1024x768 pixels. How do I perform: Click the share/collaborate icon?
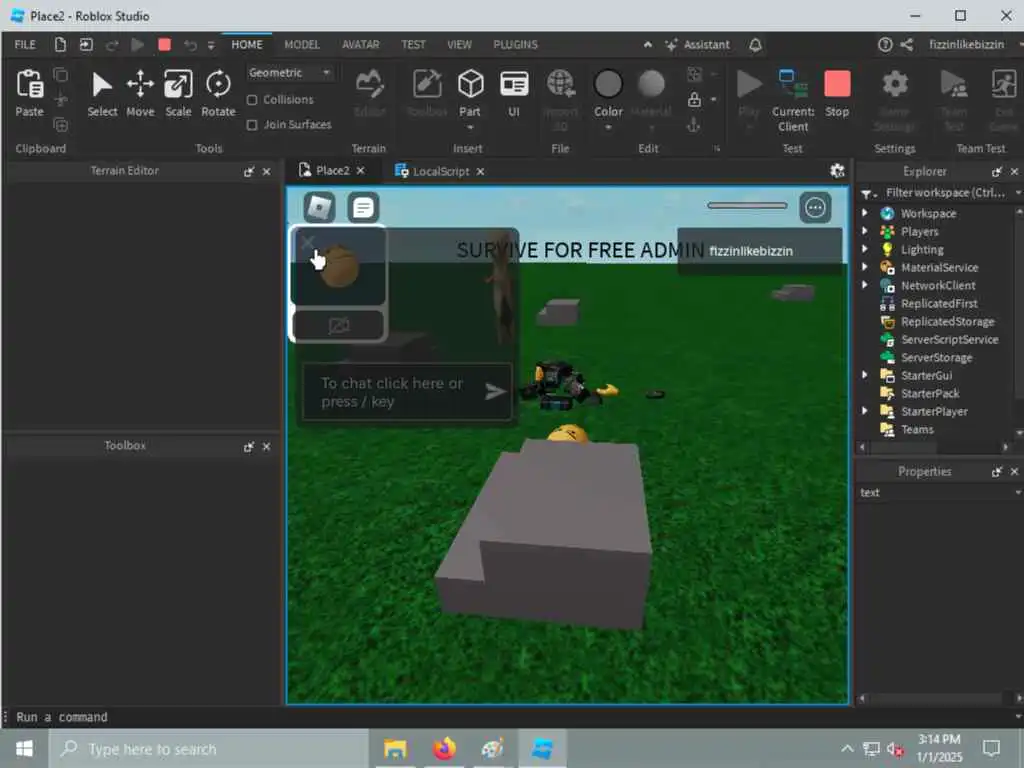pos(906,44)
